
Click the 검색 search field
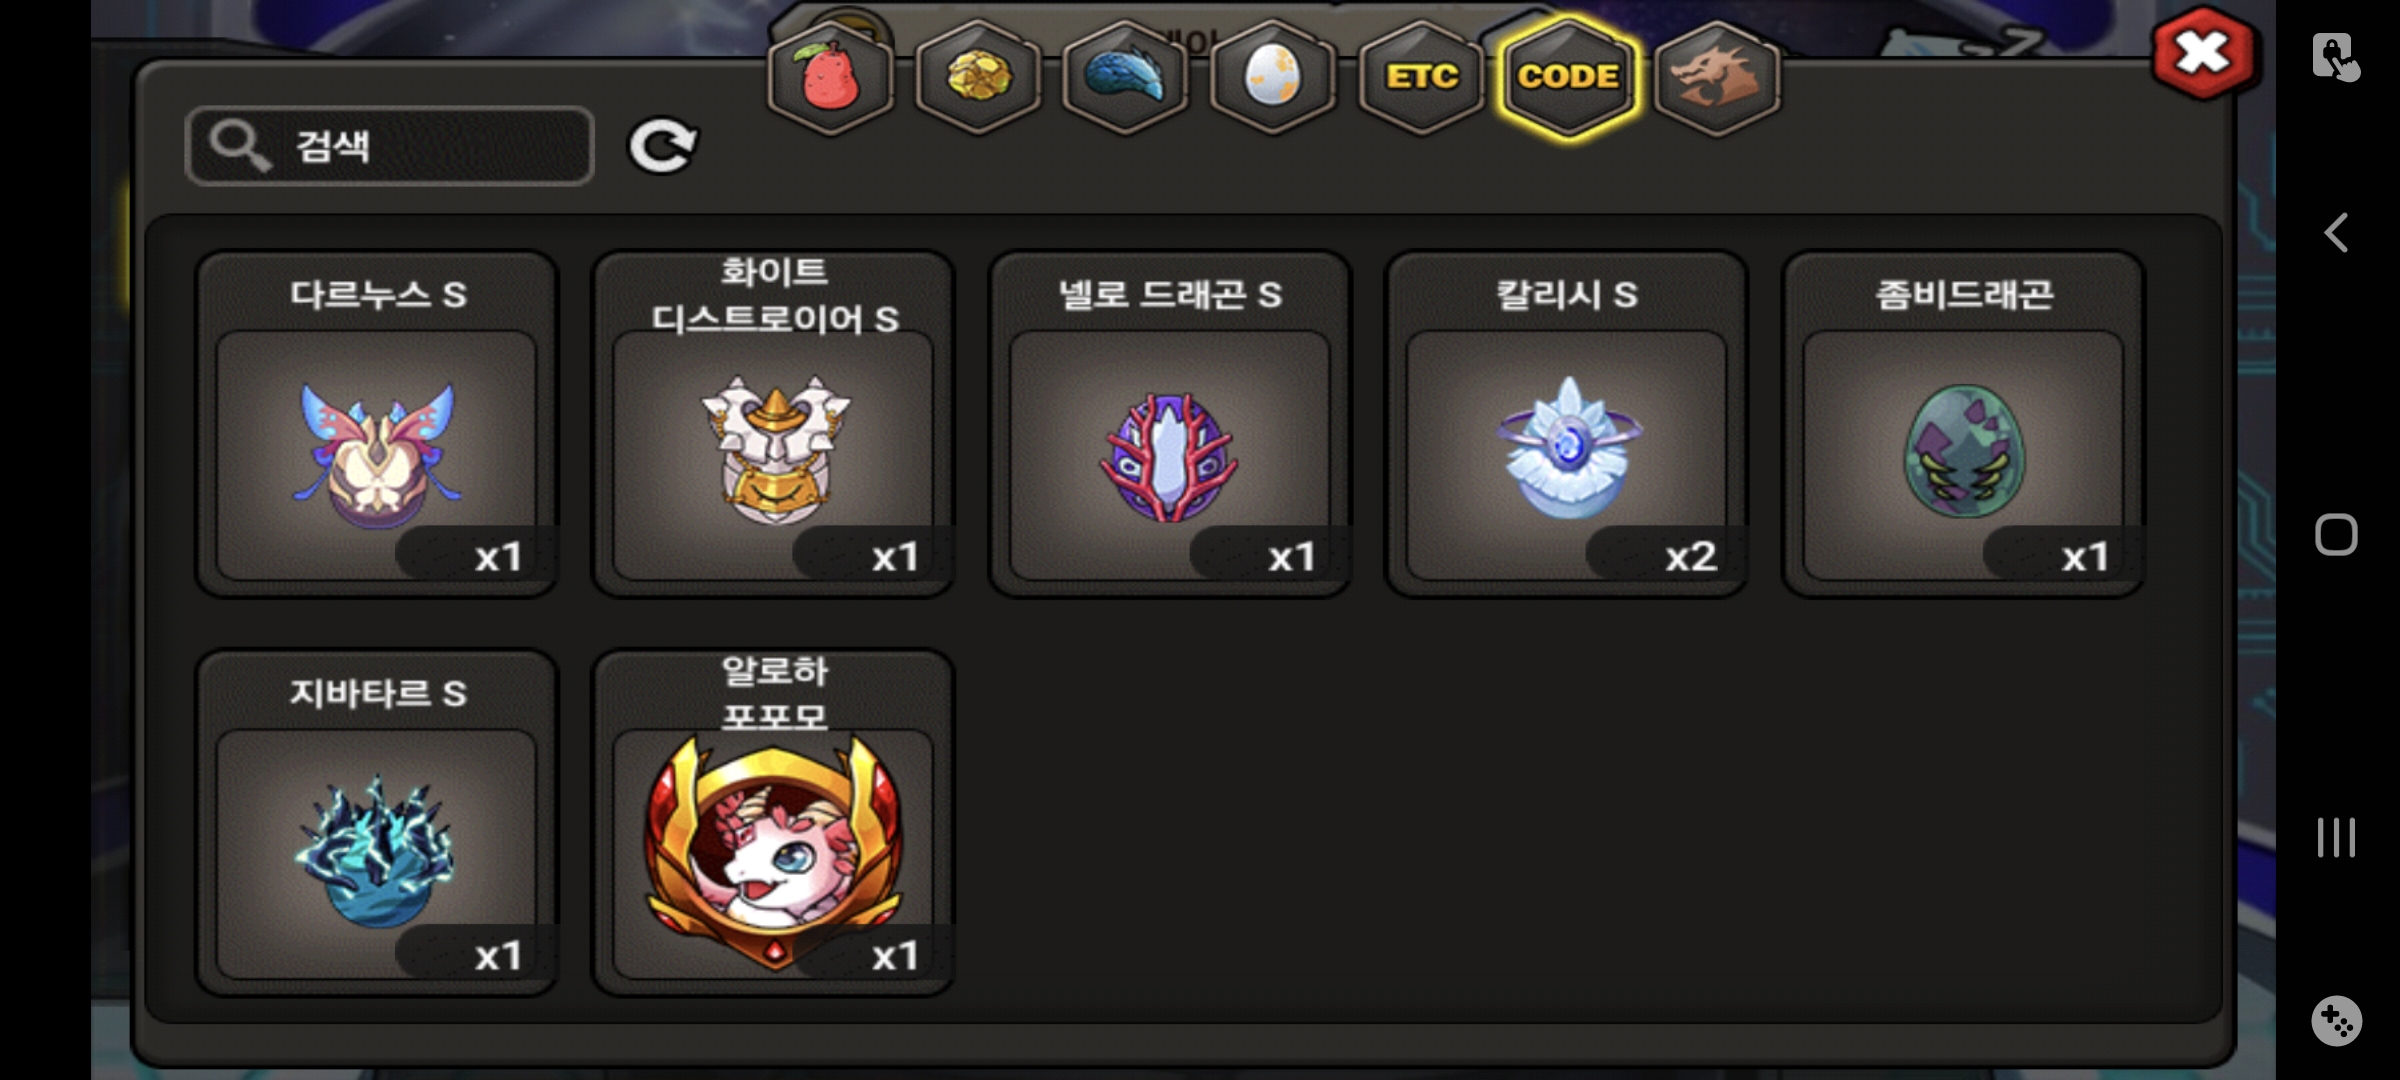click(x=390, y=146)
